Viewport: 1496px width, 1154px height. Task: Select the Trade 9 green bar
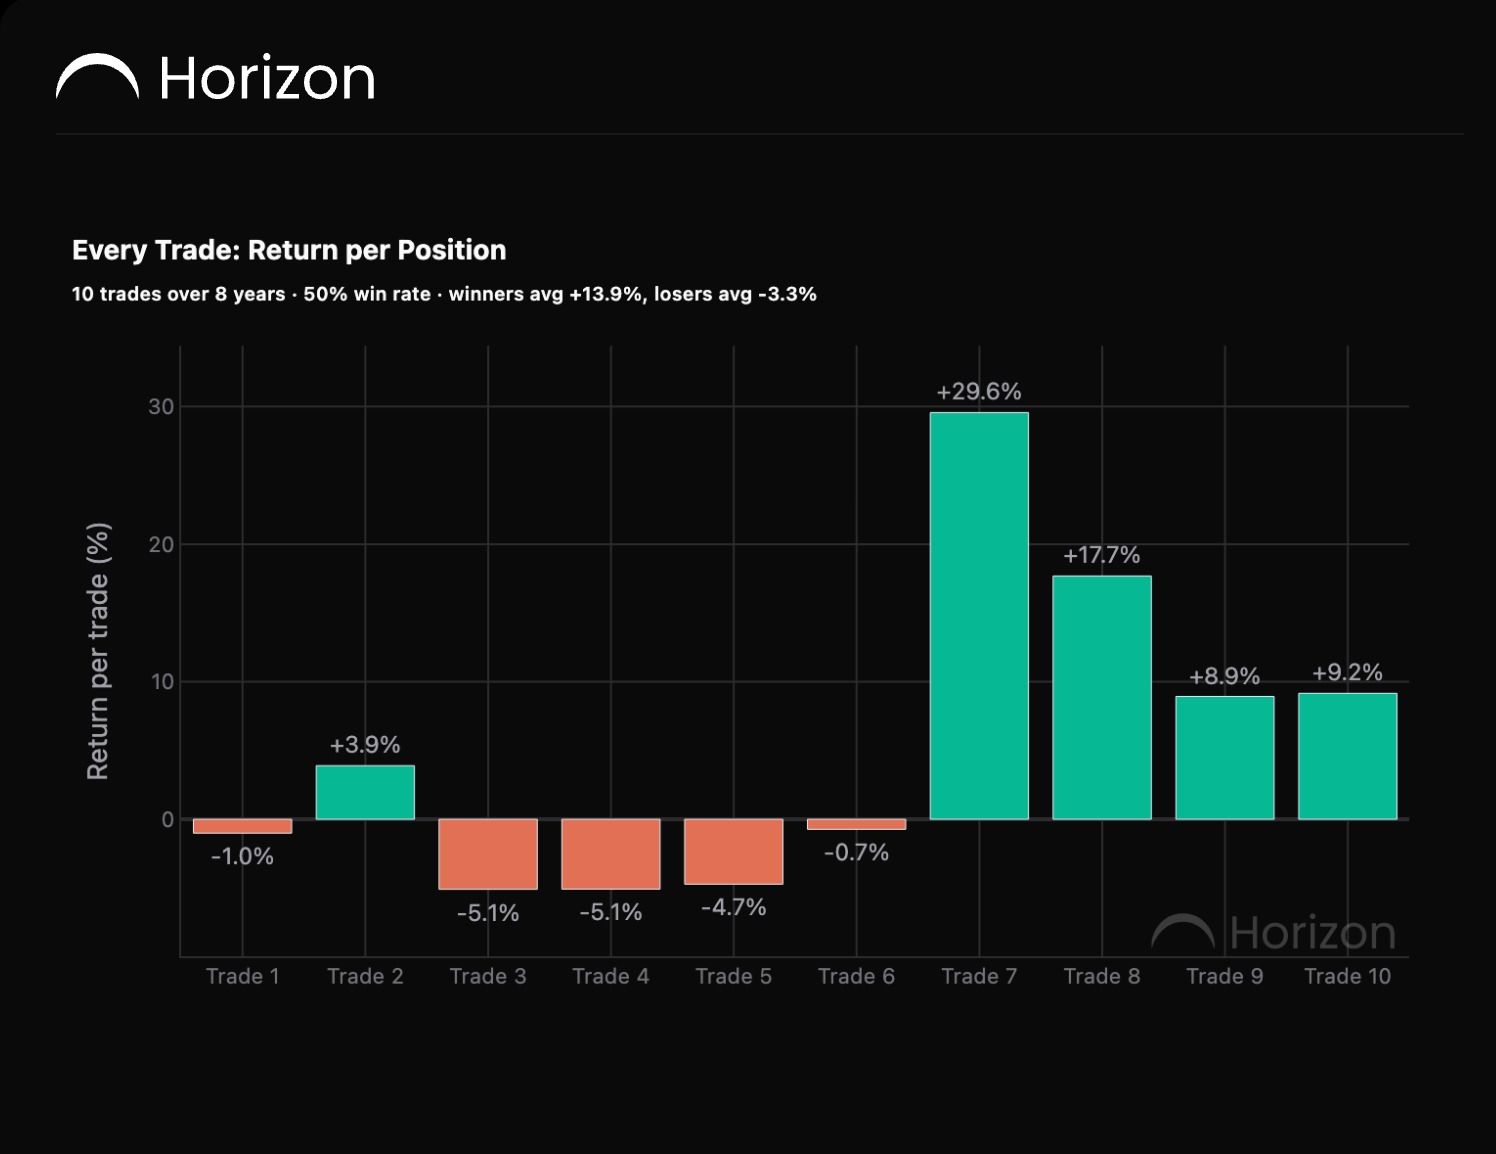point(1225,758)
